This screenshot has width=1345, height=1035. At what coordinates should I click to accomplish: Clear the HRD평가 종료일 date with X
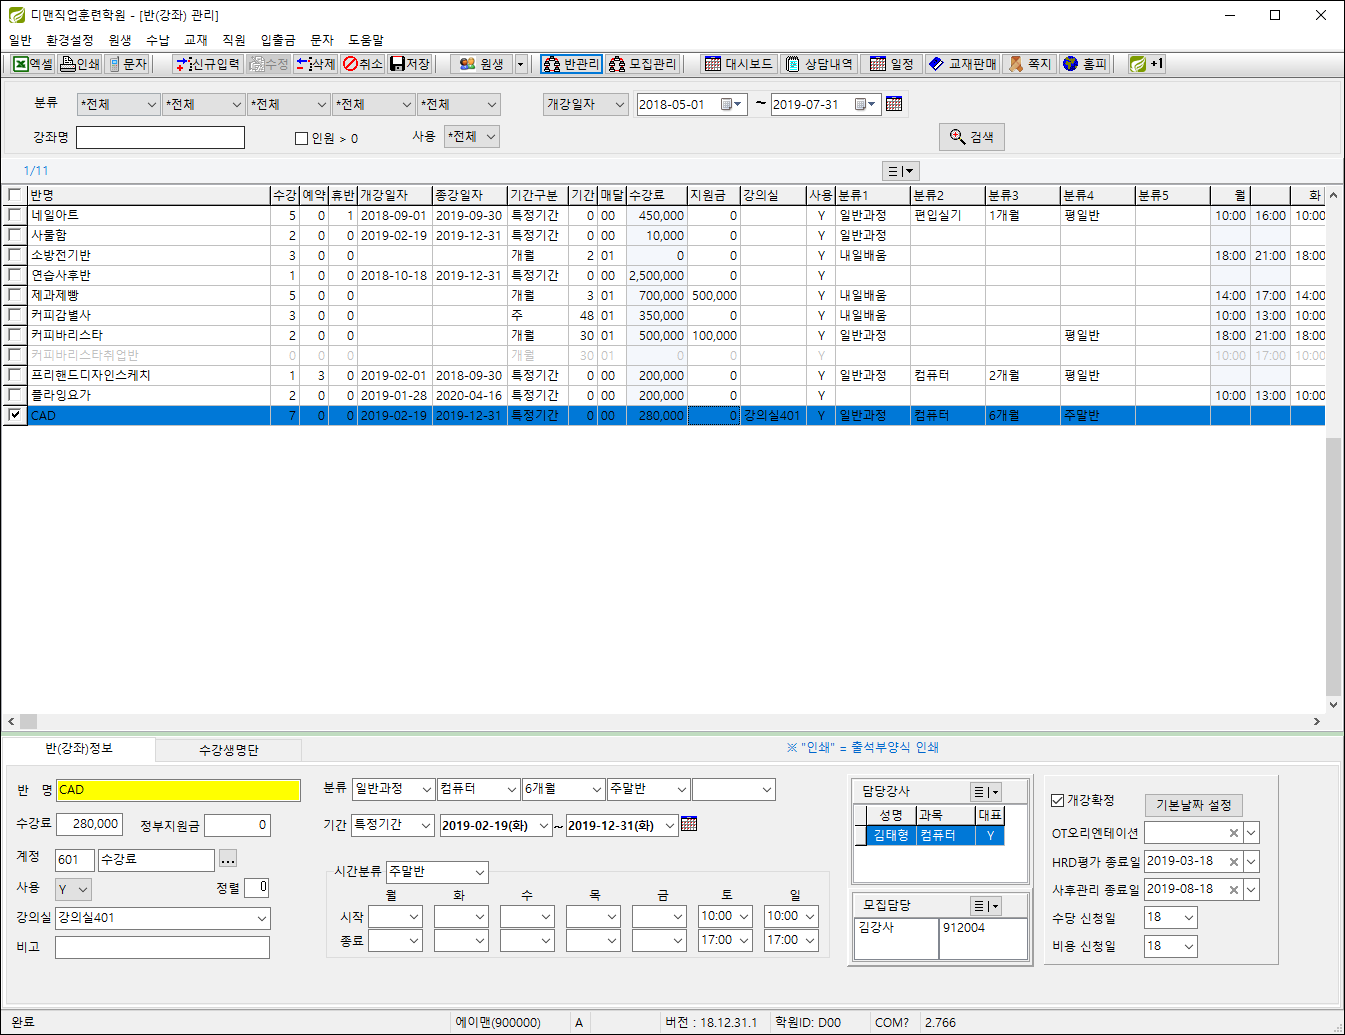tap(1233, 861)
